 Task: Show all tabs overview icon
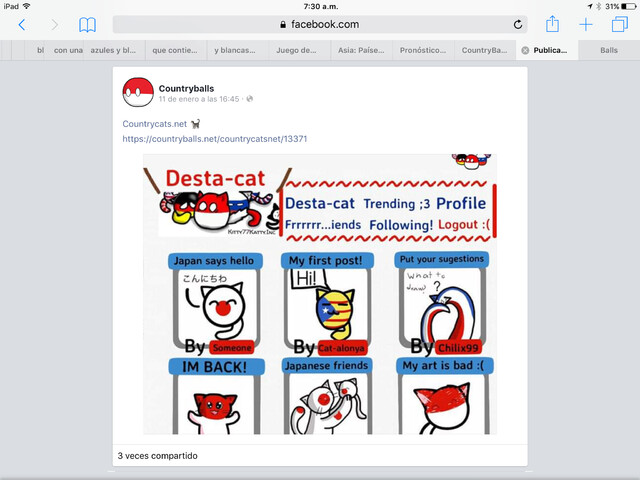pyautogui.click(x=620, y=24)
